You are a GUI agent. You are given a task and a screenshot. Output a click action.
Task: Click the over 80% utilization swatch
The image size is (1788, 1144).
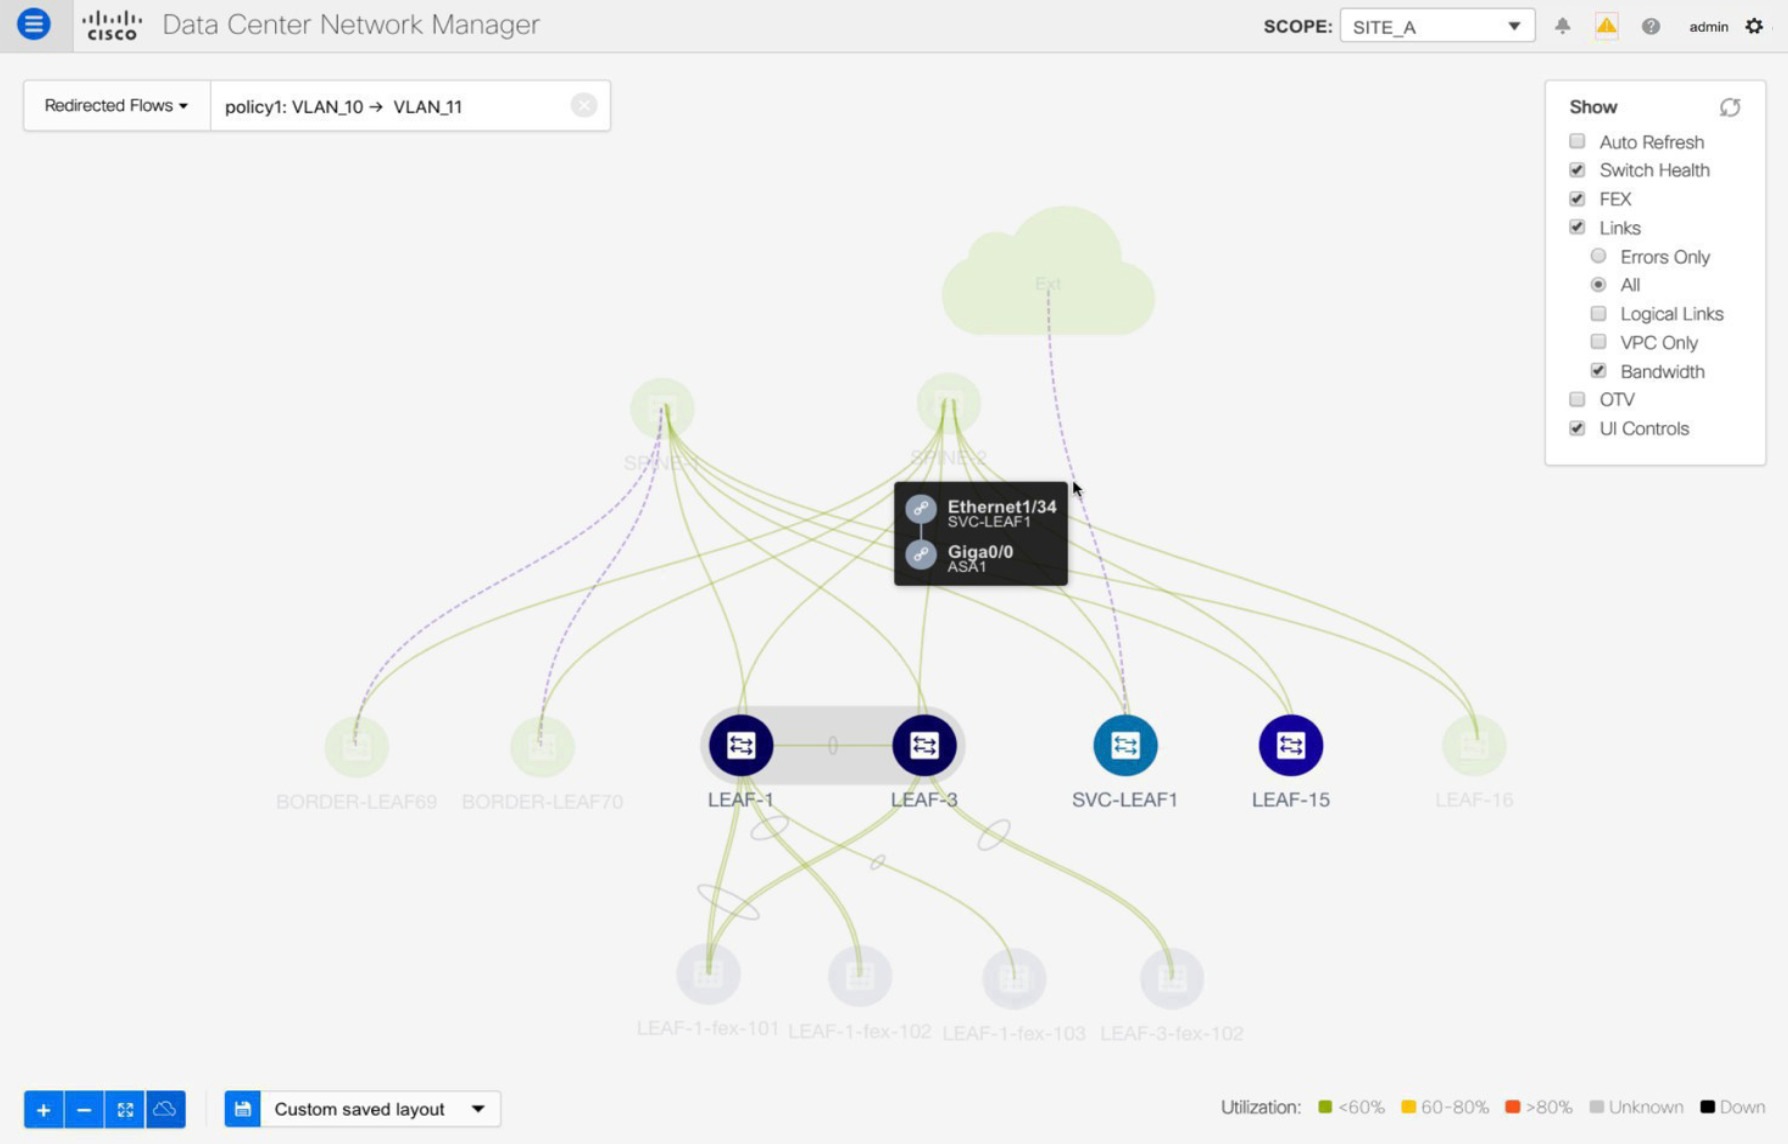pyautogui.click(x=1512, y=1107)
